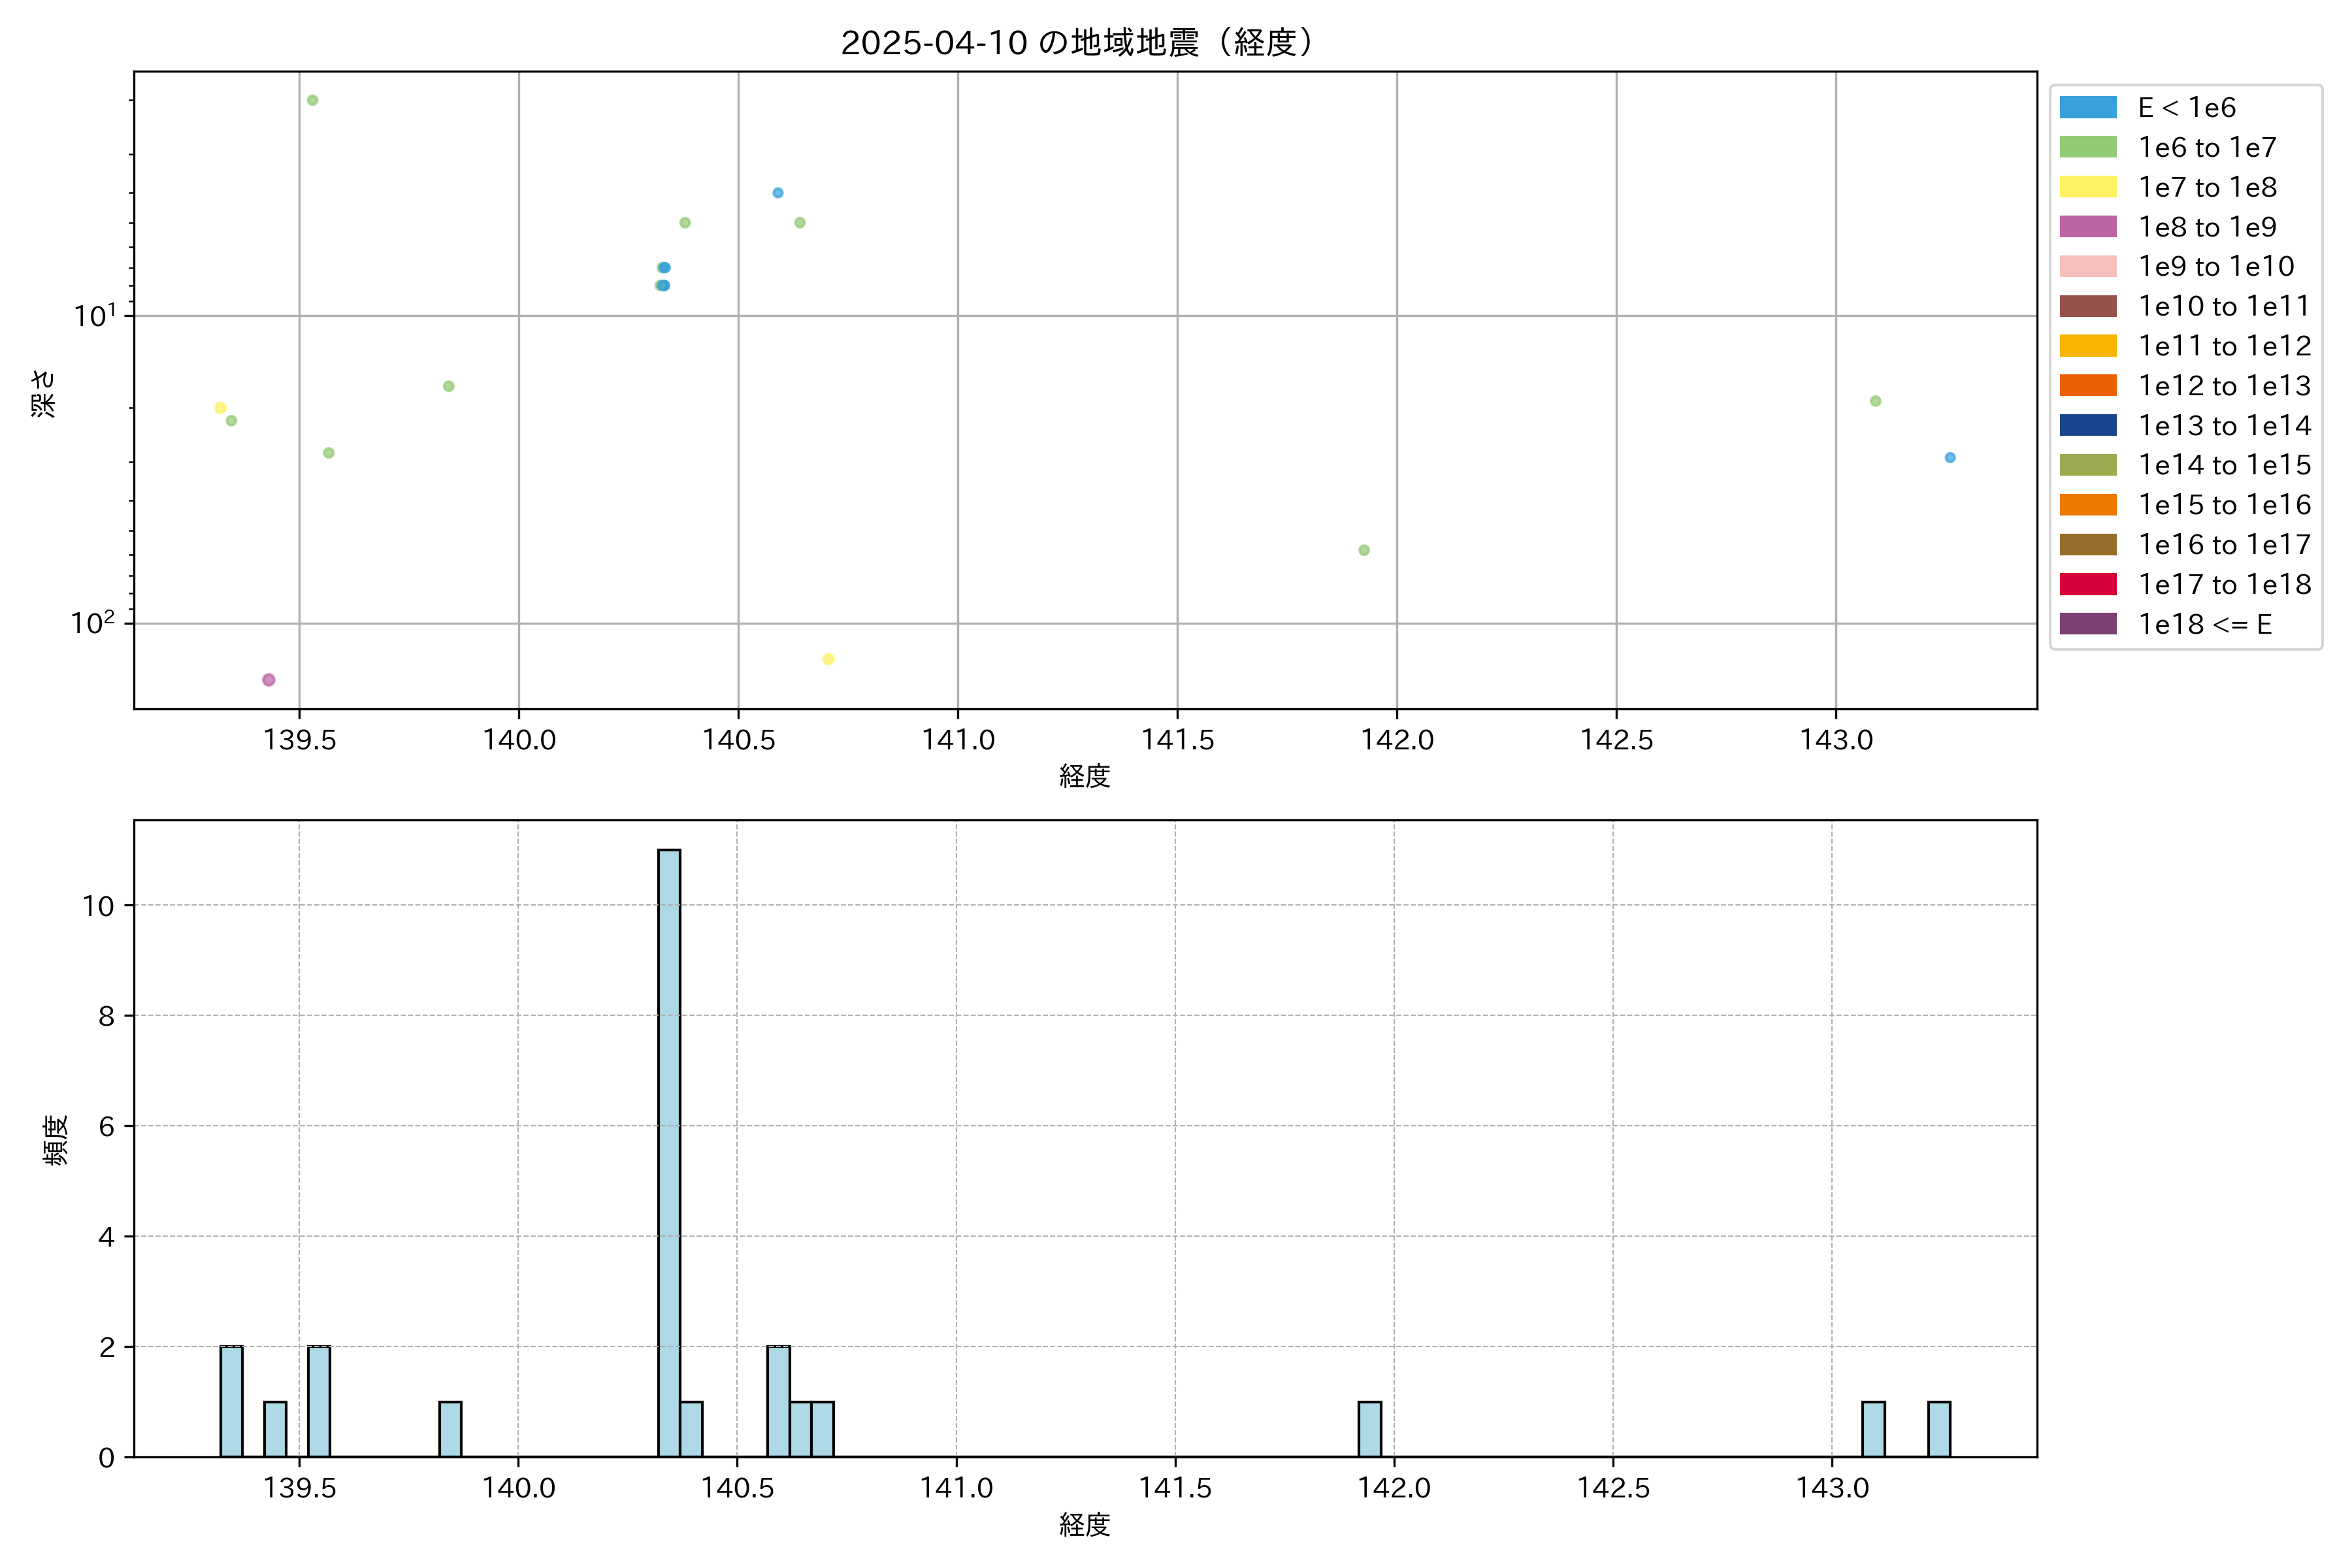Click the chart title 2025-04-10 の地域地震
Image resolution: width=2352 pixels, height=1568 pixels.
1077,42
